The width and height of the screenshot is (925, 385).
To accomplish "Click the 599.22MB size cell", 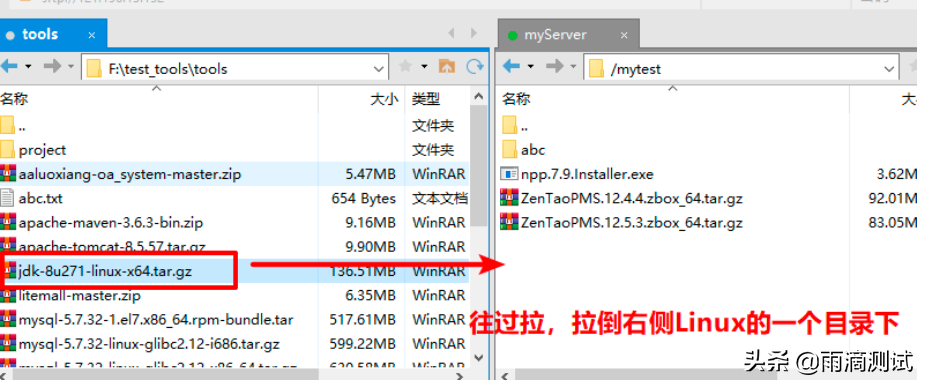I will point(363,343).
